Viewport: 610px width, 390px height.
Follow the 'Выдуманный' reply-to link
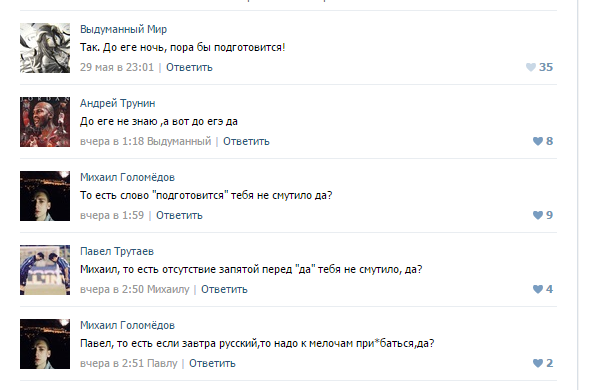(x=179, y=141)
